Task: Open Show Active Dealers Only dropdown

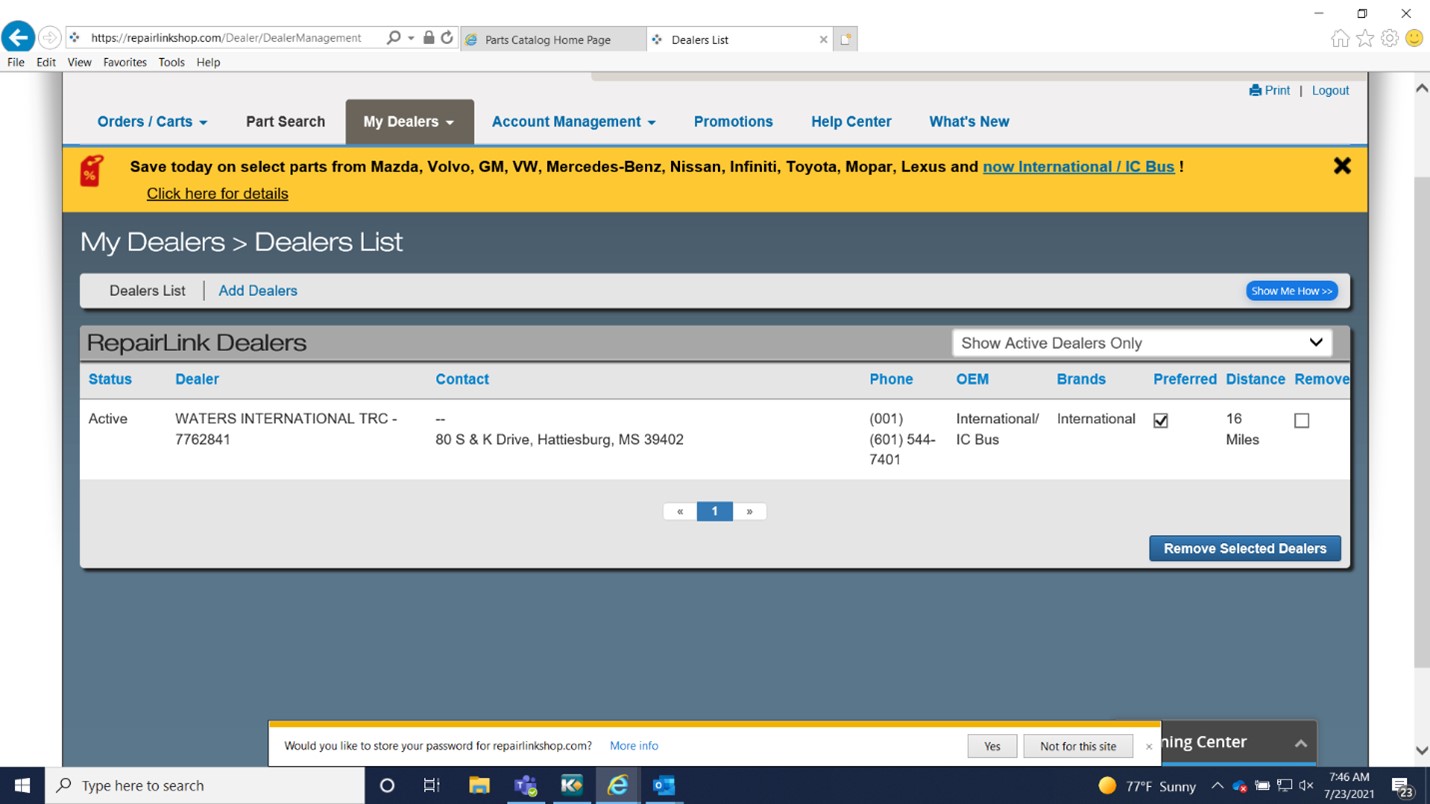Action: tap(1142, 343)
